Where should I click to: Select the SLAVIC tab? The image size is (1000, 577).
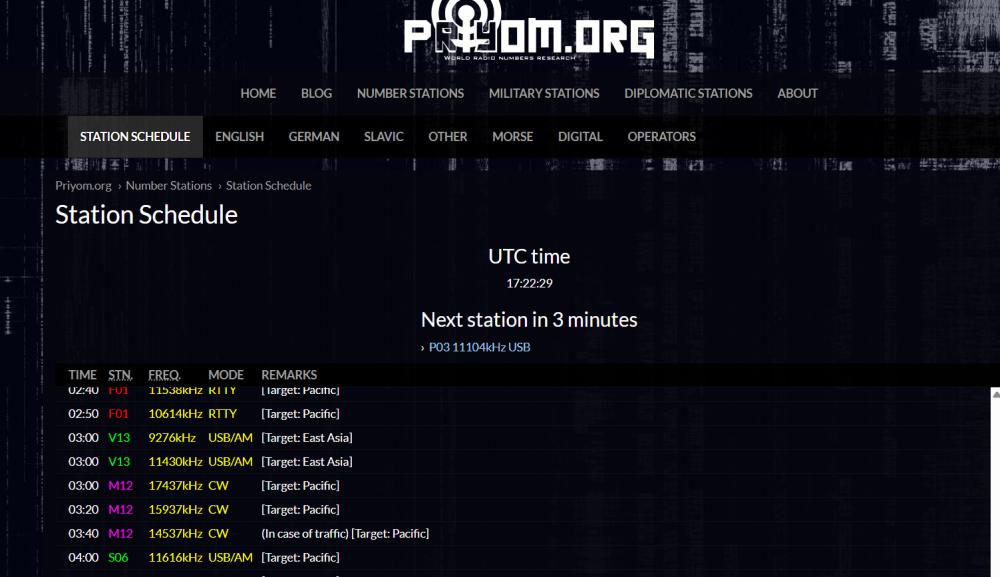[x=384, y=137]
